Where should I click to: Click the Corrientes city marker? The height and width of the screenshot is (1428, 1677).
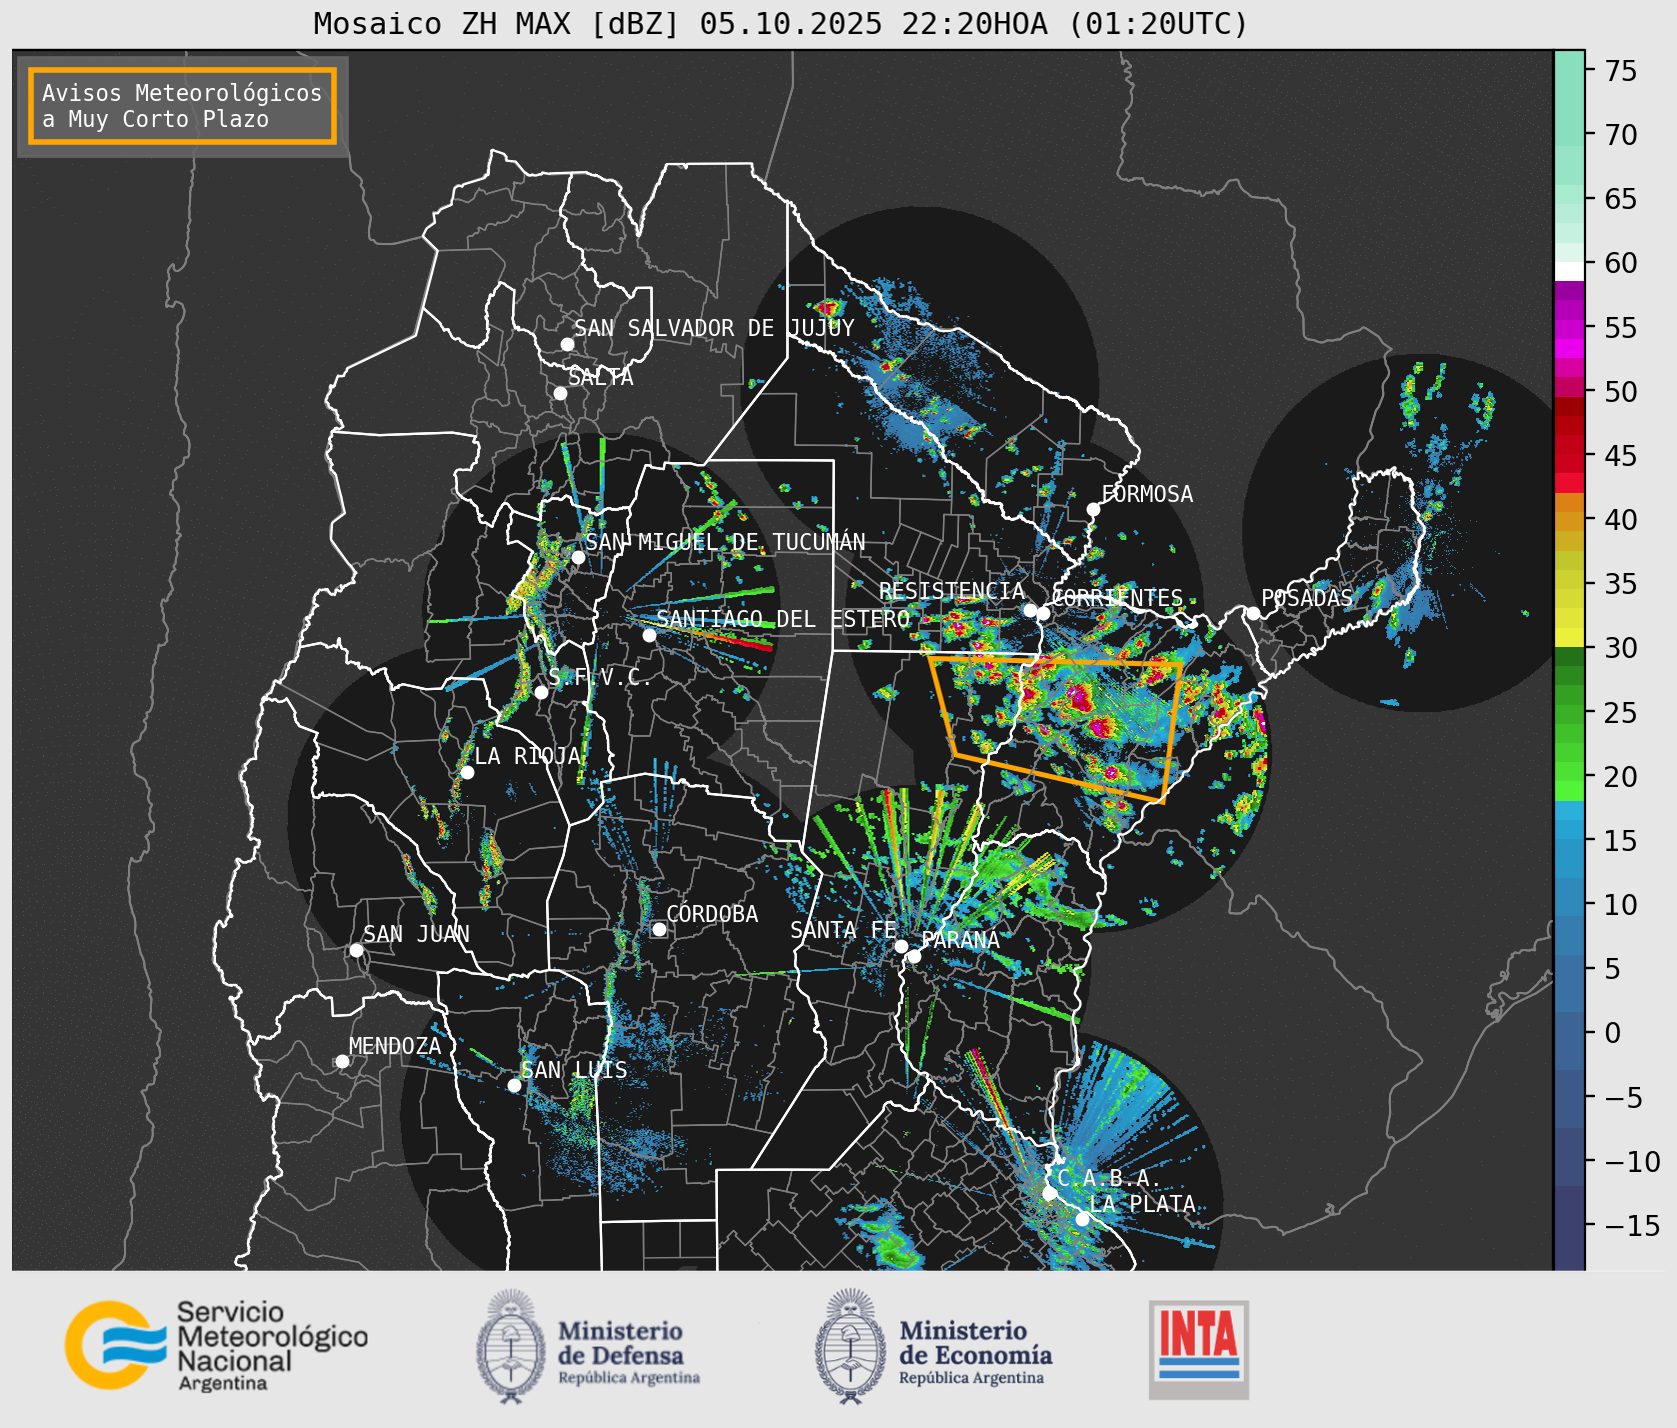coord(1043,613)
